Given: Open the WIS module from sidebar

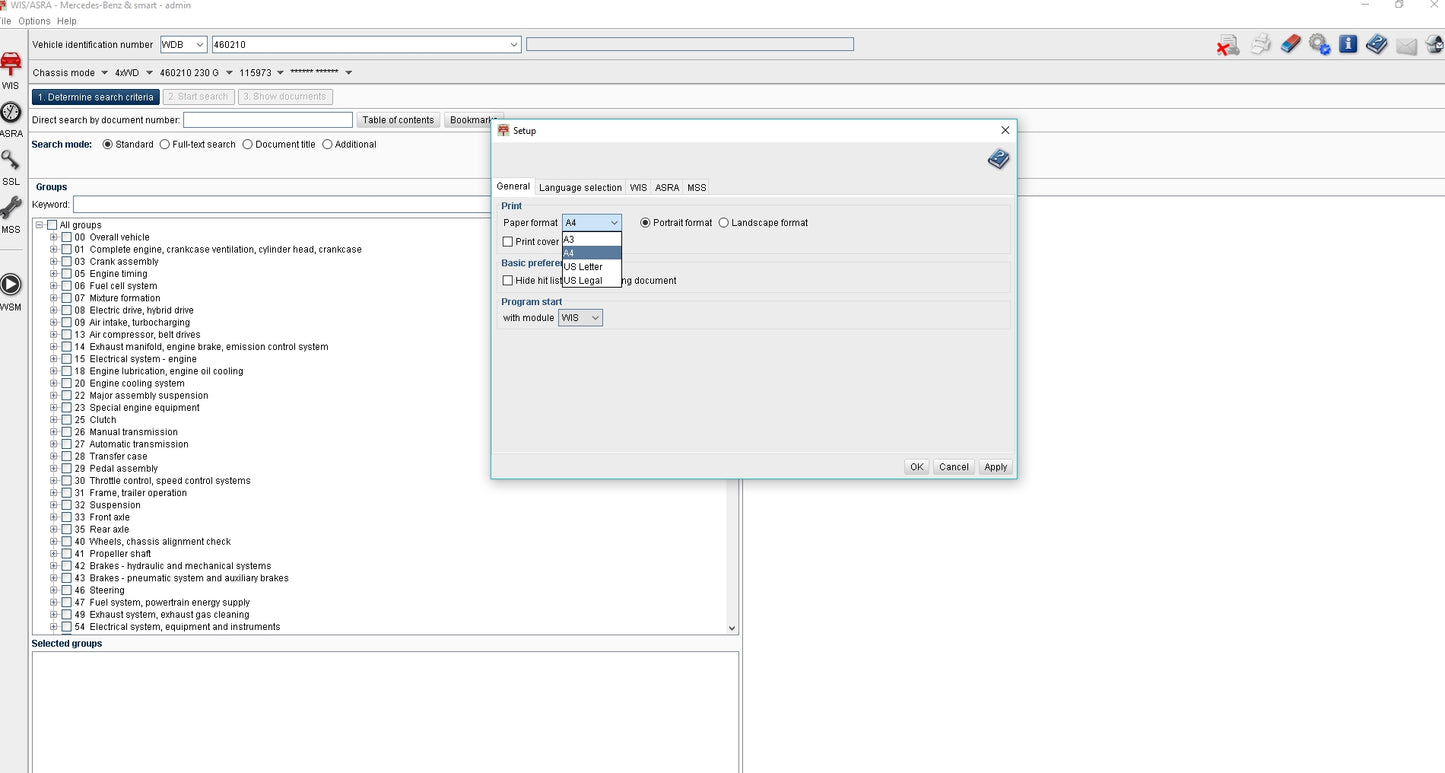Looking at the screenshot, I should point(11,65).
